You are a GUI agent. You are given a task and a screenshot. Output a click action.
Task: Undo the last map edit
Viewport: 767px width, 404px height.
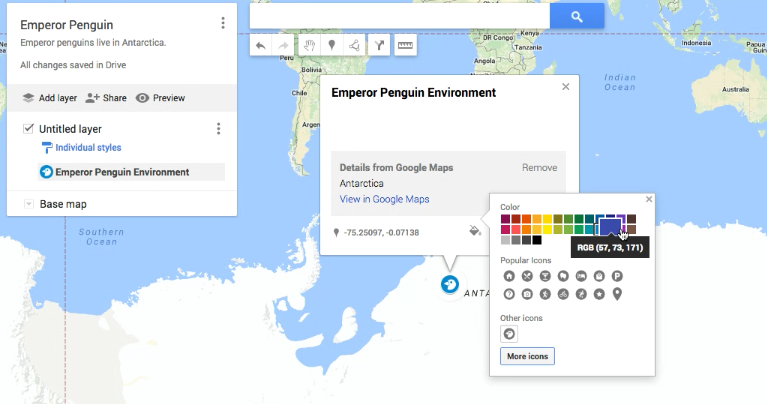(x=261, y=45)
